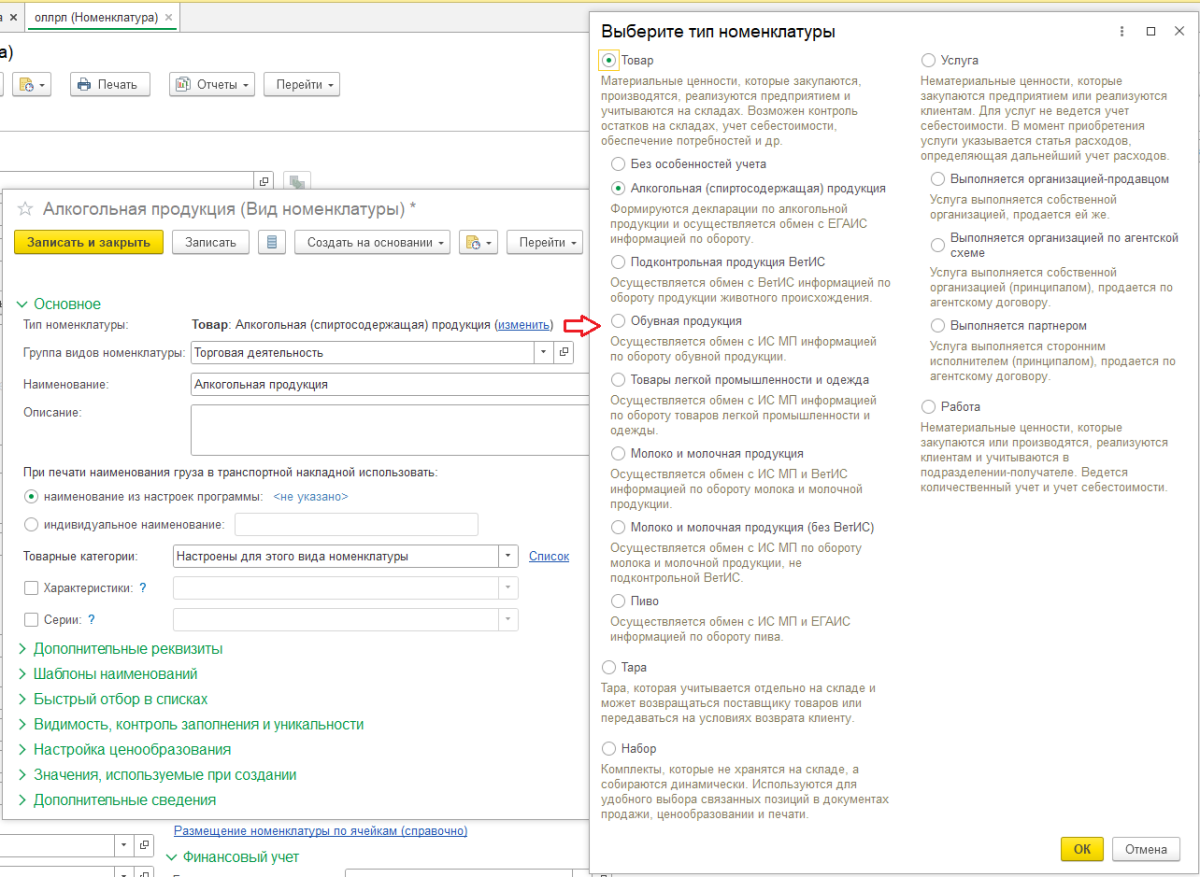Enable the Характеристики checkbox

tap(31, 588)
